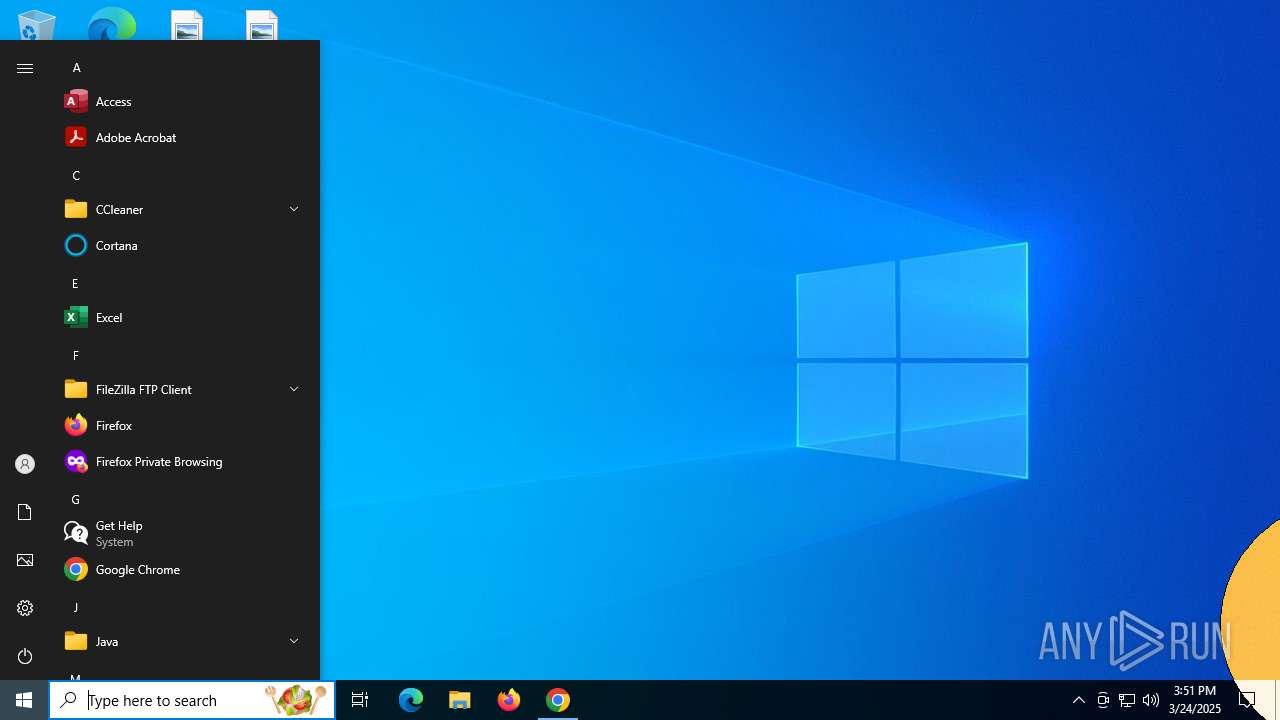Click the Show desktop strip at taskbar end

(1277, 700)
